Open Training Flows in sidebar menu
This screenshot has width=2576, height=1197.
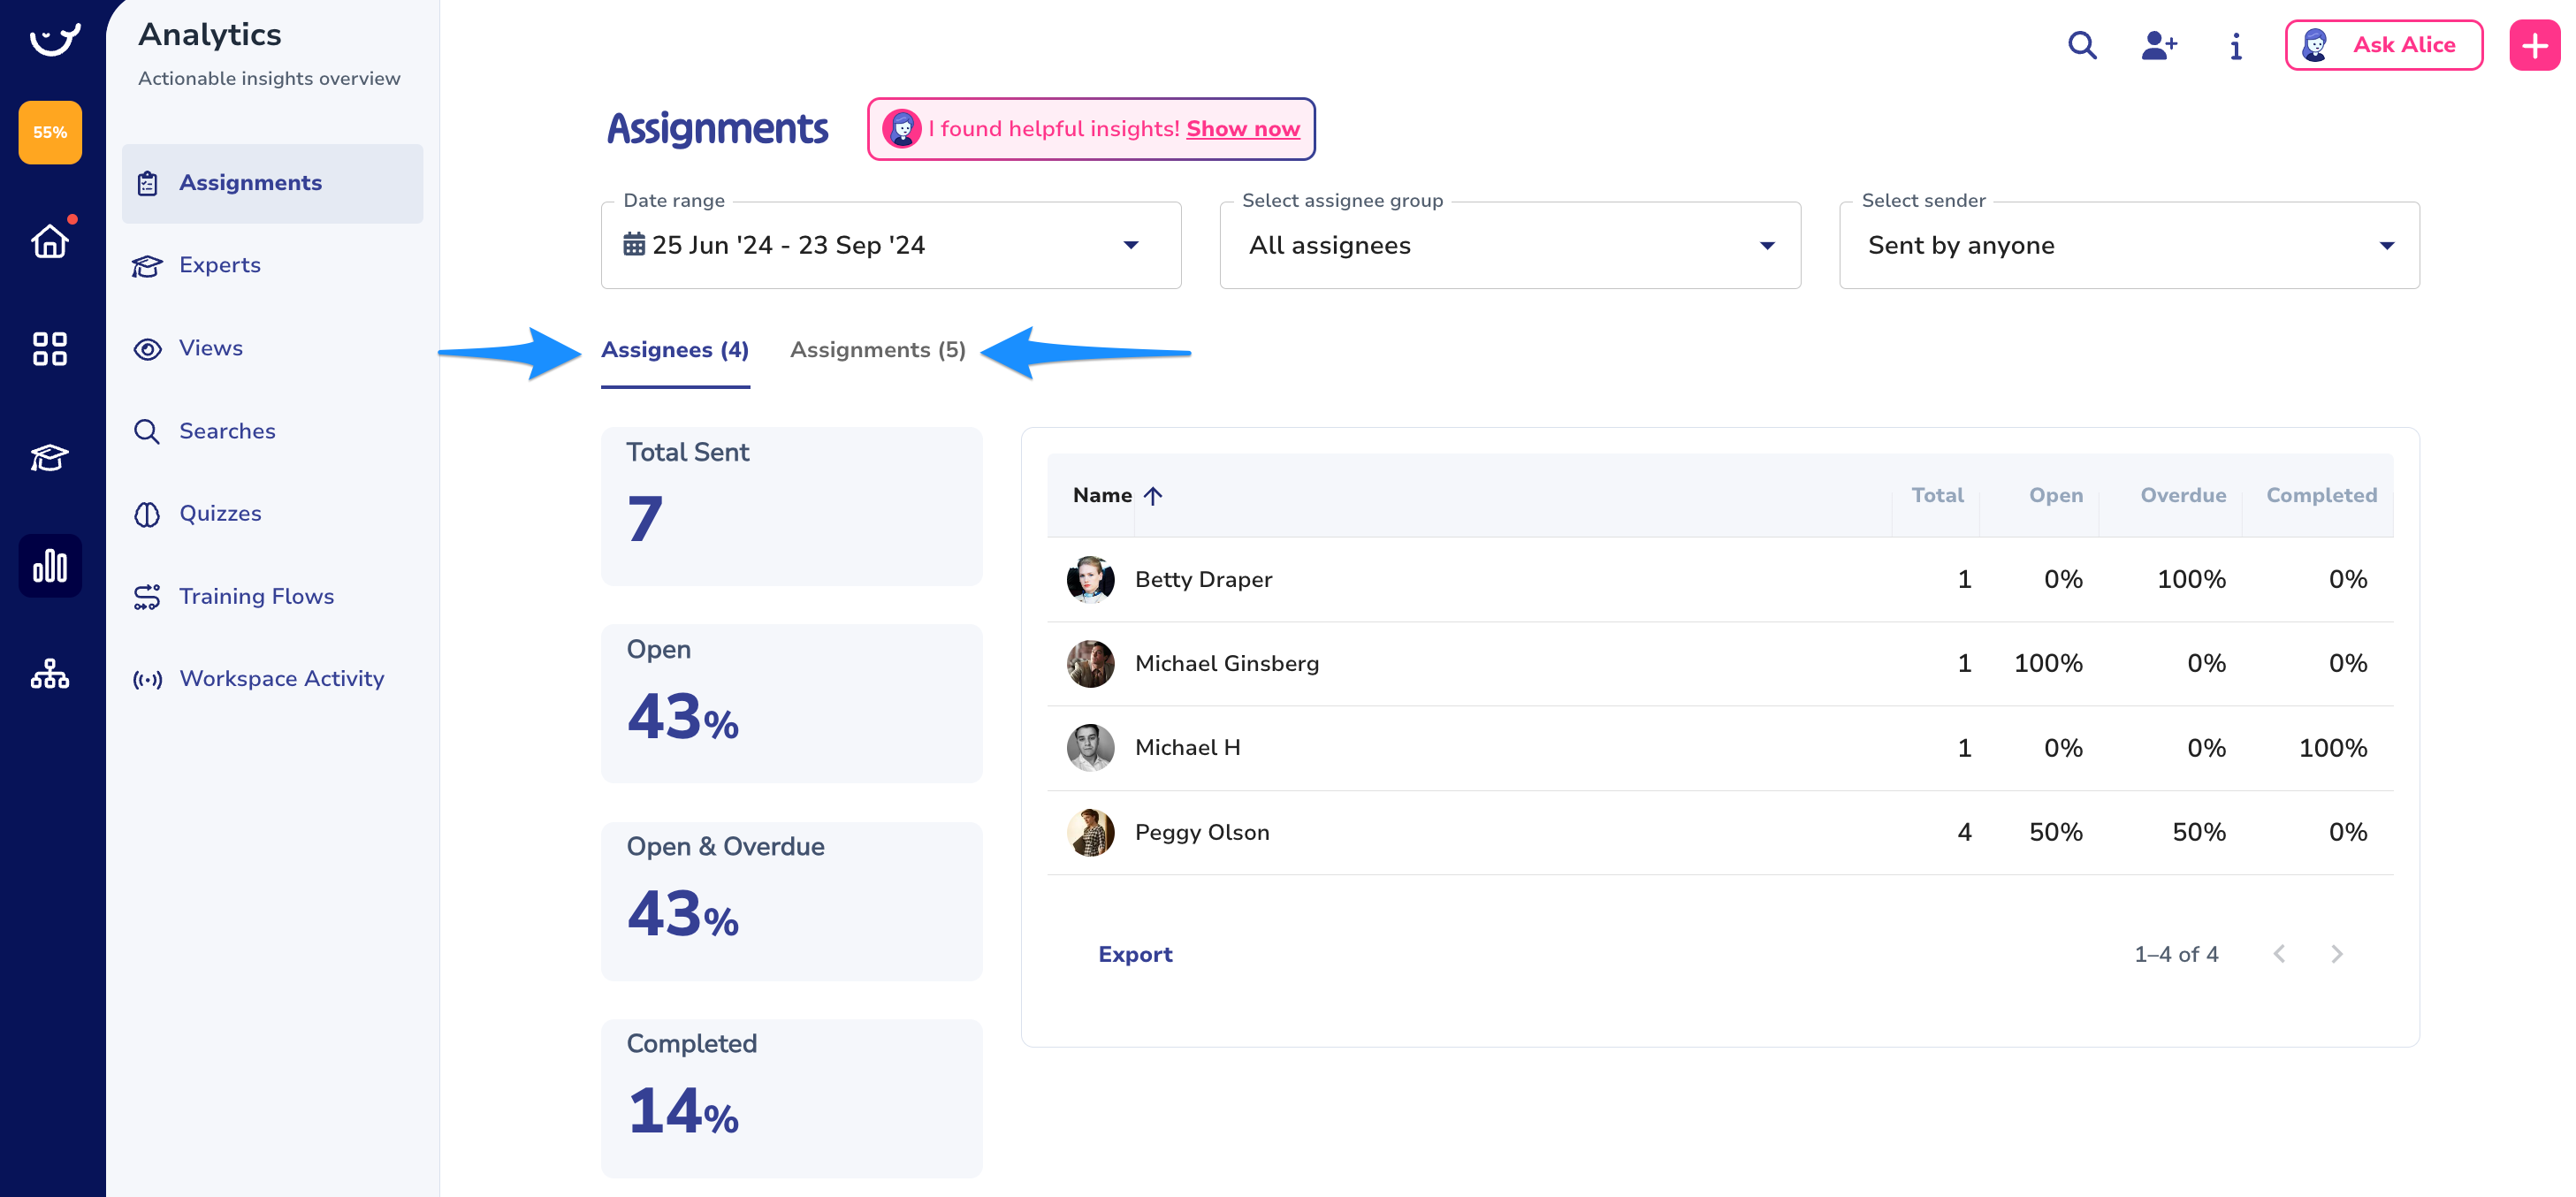(256, 596)
